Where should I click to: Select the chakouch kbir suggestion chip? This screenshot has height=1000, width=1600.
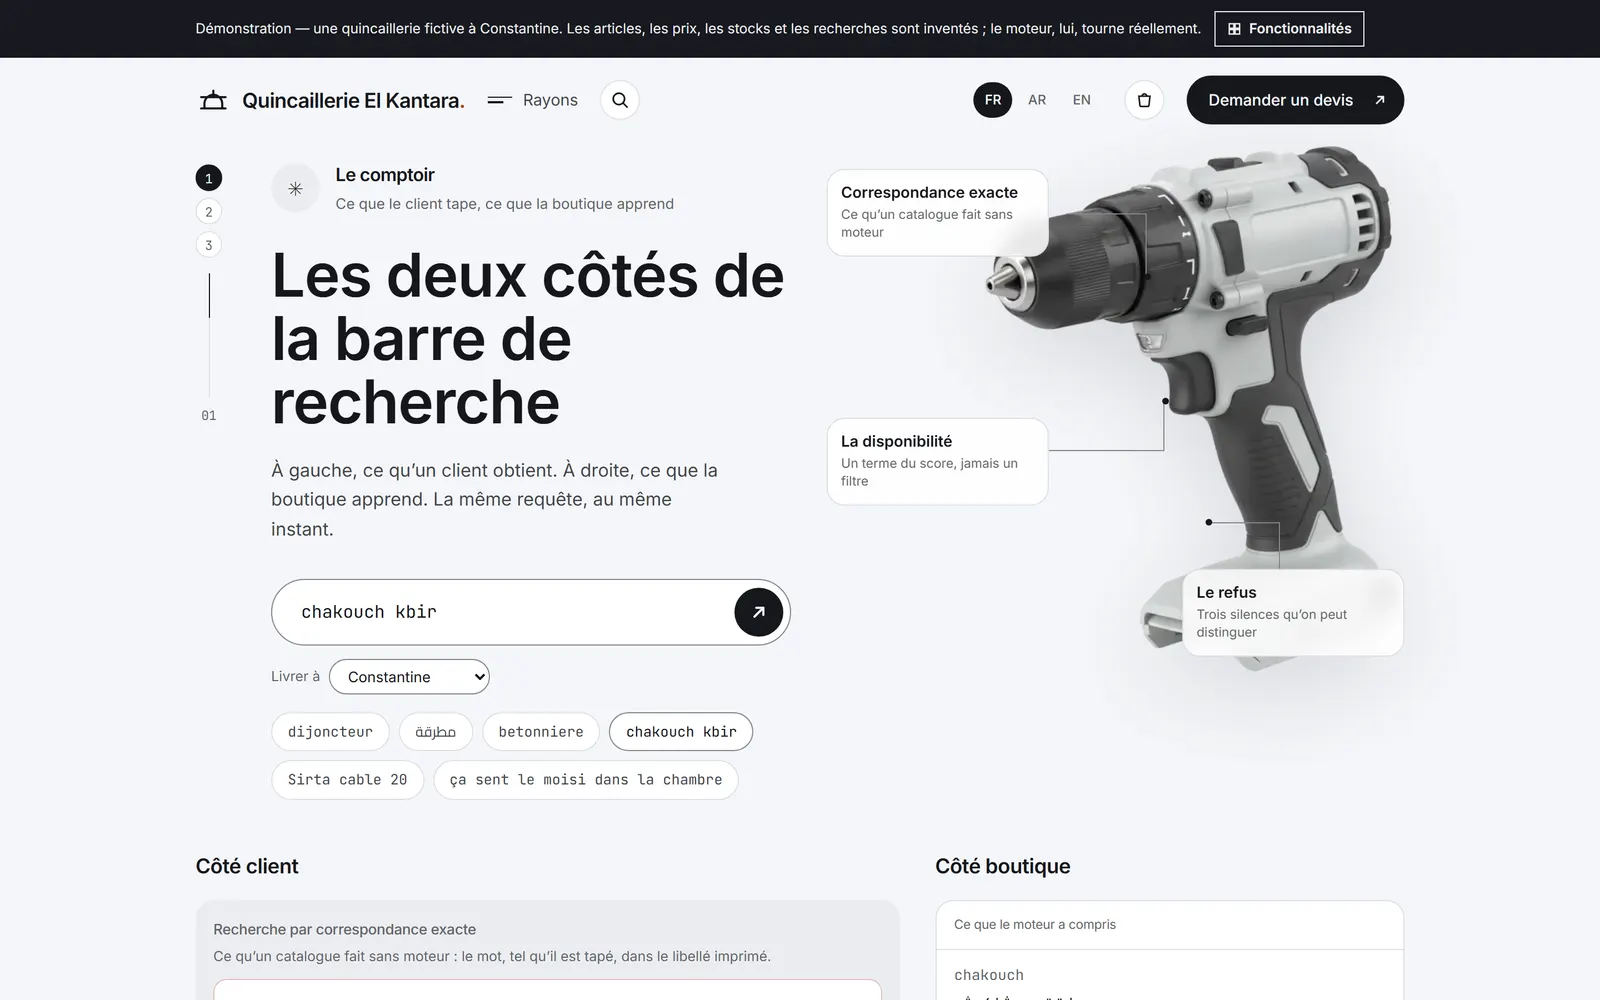681,732
